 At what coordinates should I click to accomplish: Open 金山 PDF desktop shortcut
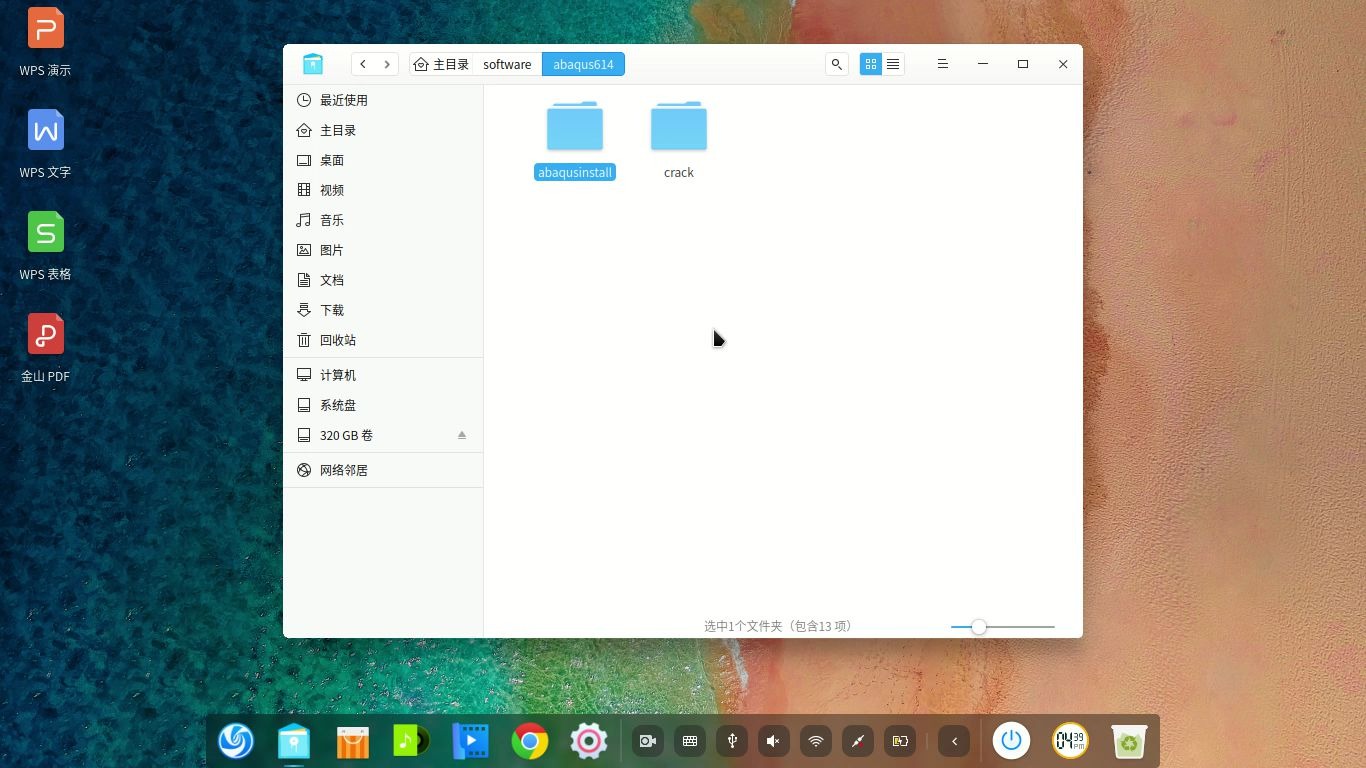(45, 347)
